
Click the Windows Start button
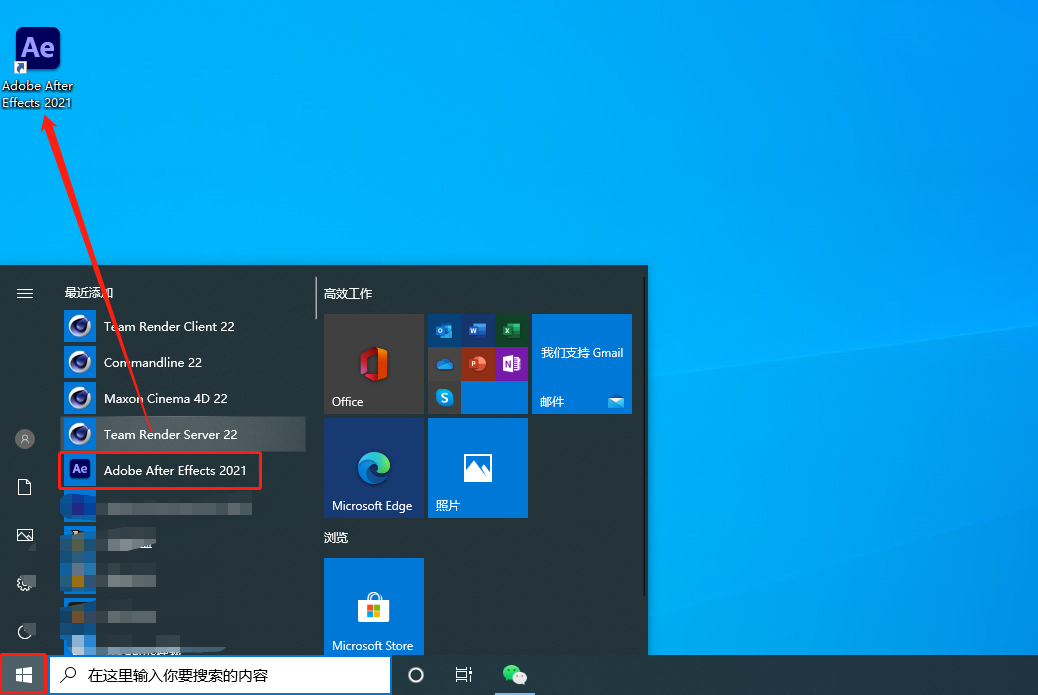coord(24,675)
